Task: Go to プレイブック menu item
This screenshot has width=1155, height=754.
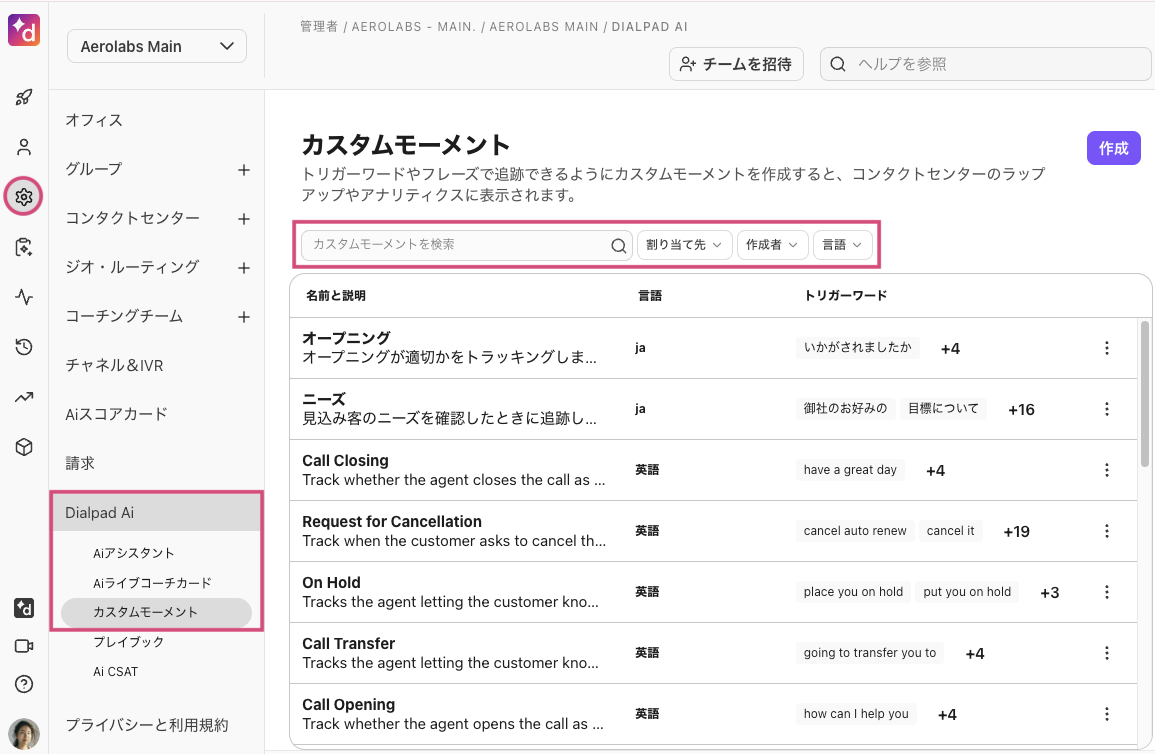Action: tap(128, 642)
